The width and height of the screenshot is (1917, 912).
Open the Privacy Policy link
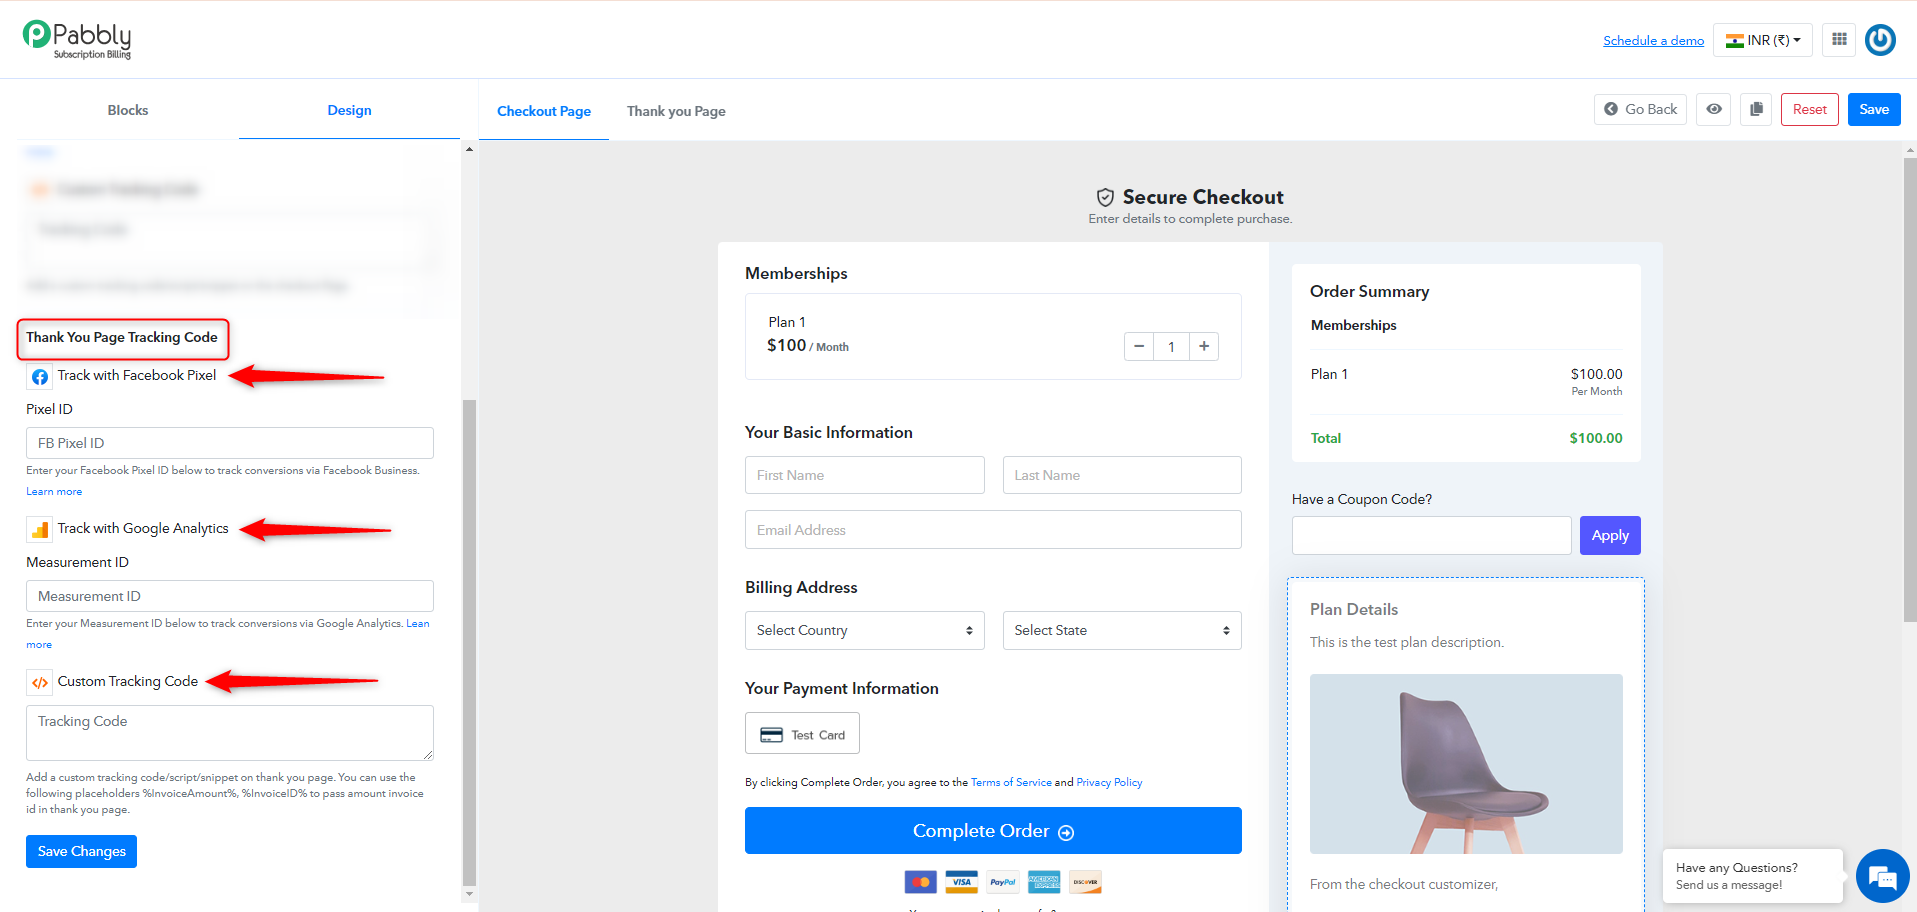click(x=1109, y=782)
